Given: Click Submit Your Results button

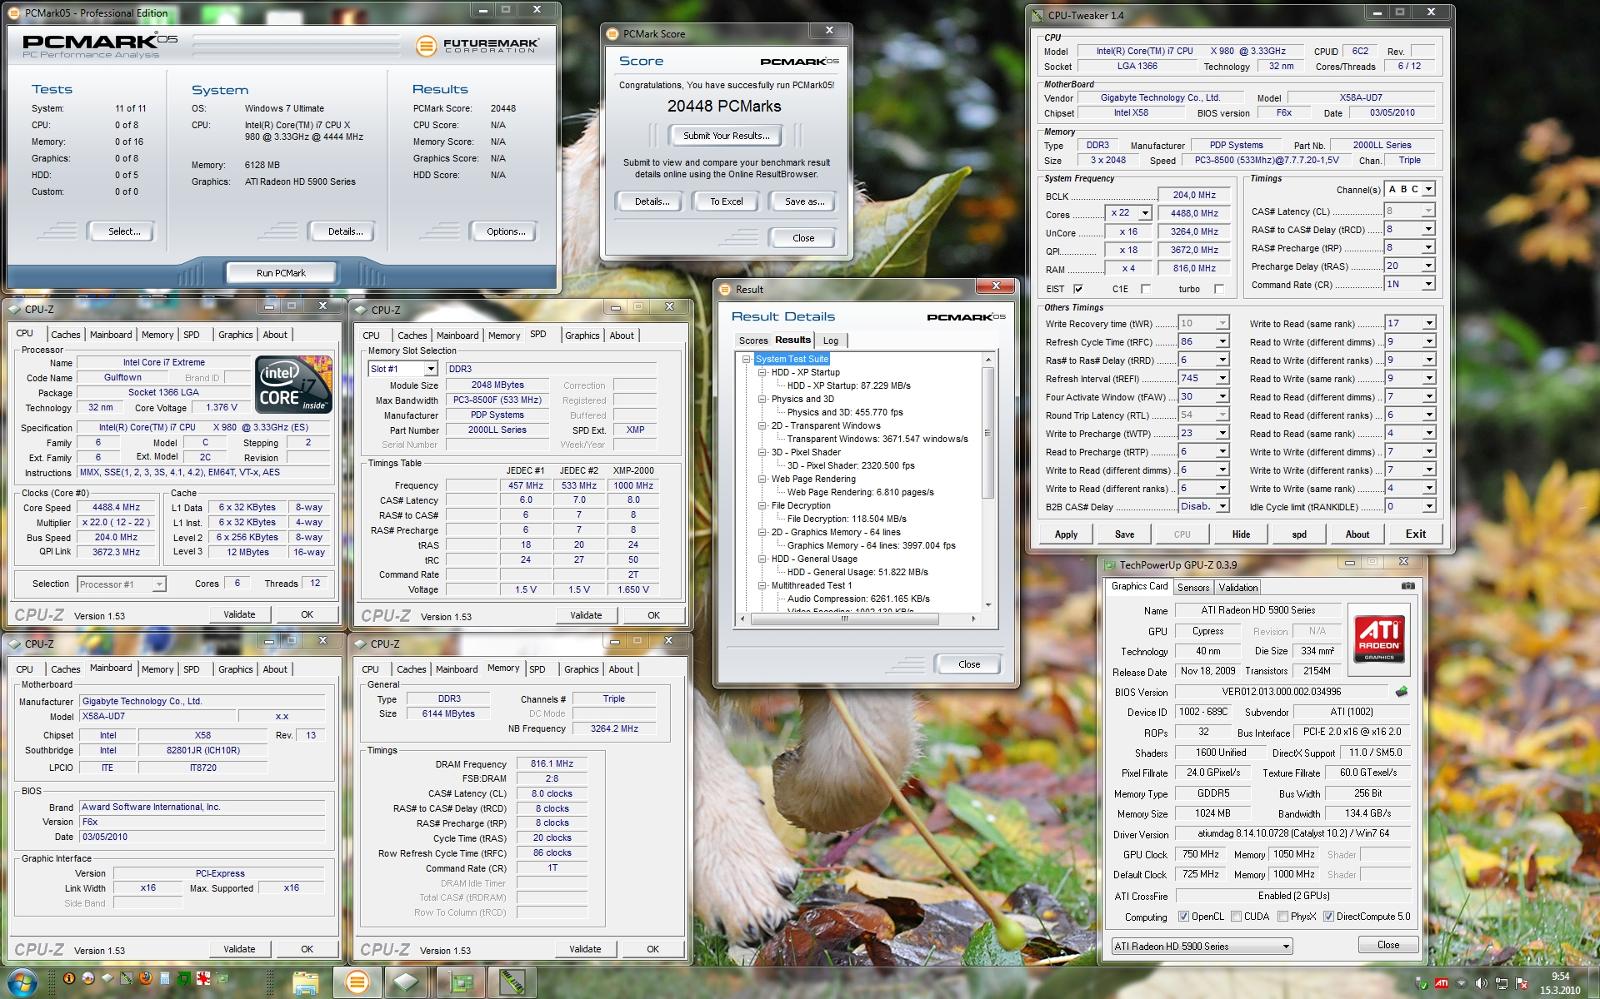Looking at the screenshot, I should [726, 136].
